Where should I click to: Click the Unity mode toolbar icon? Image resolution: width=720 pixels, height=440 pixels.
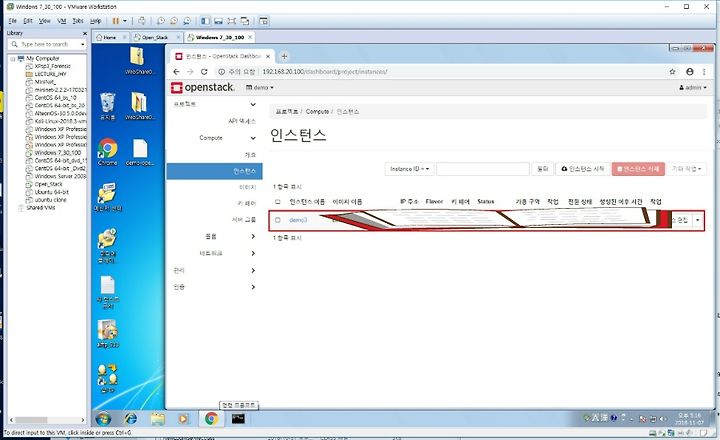point(245,21)
